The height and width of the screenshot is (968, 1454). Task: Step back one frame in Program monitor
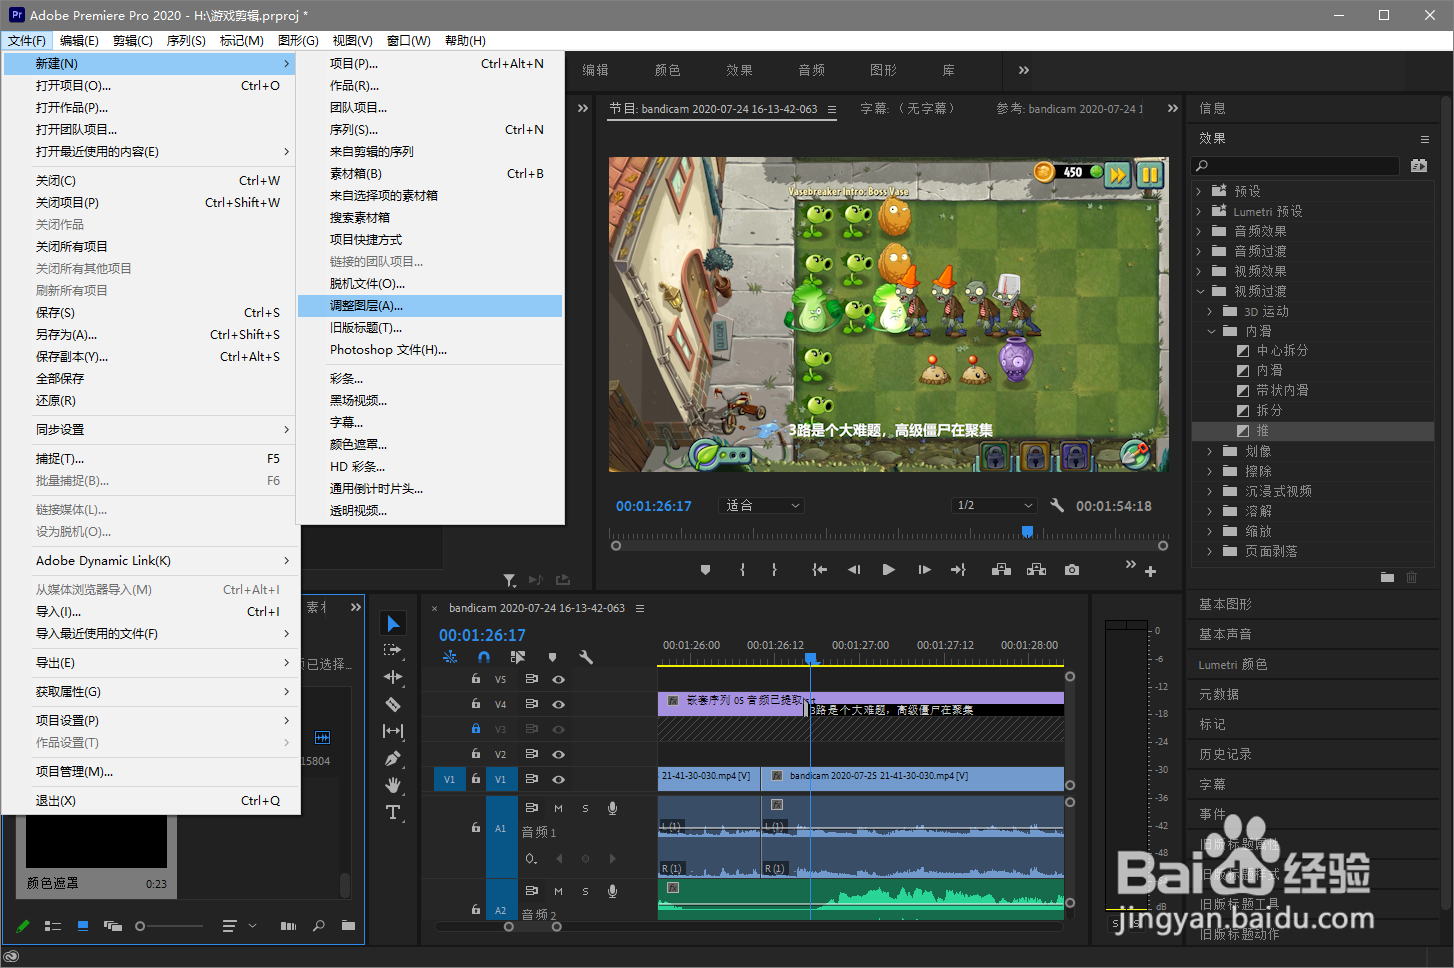click(x=854, y=570)
